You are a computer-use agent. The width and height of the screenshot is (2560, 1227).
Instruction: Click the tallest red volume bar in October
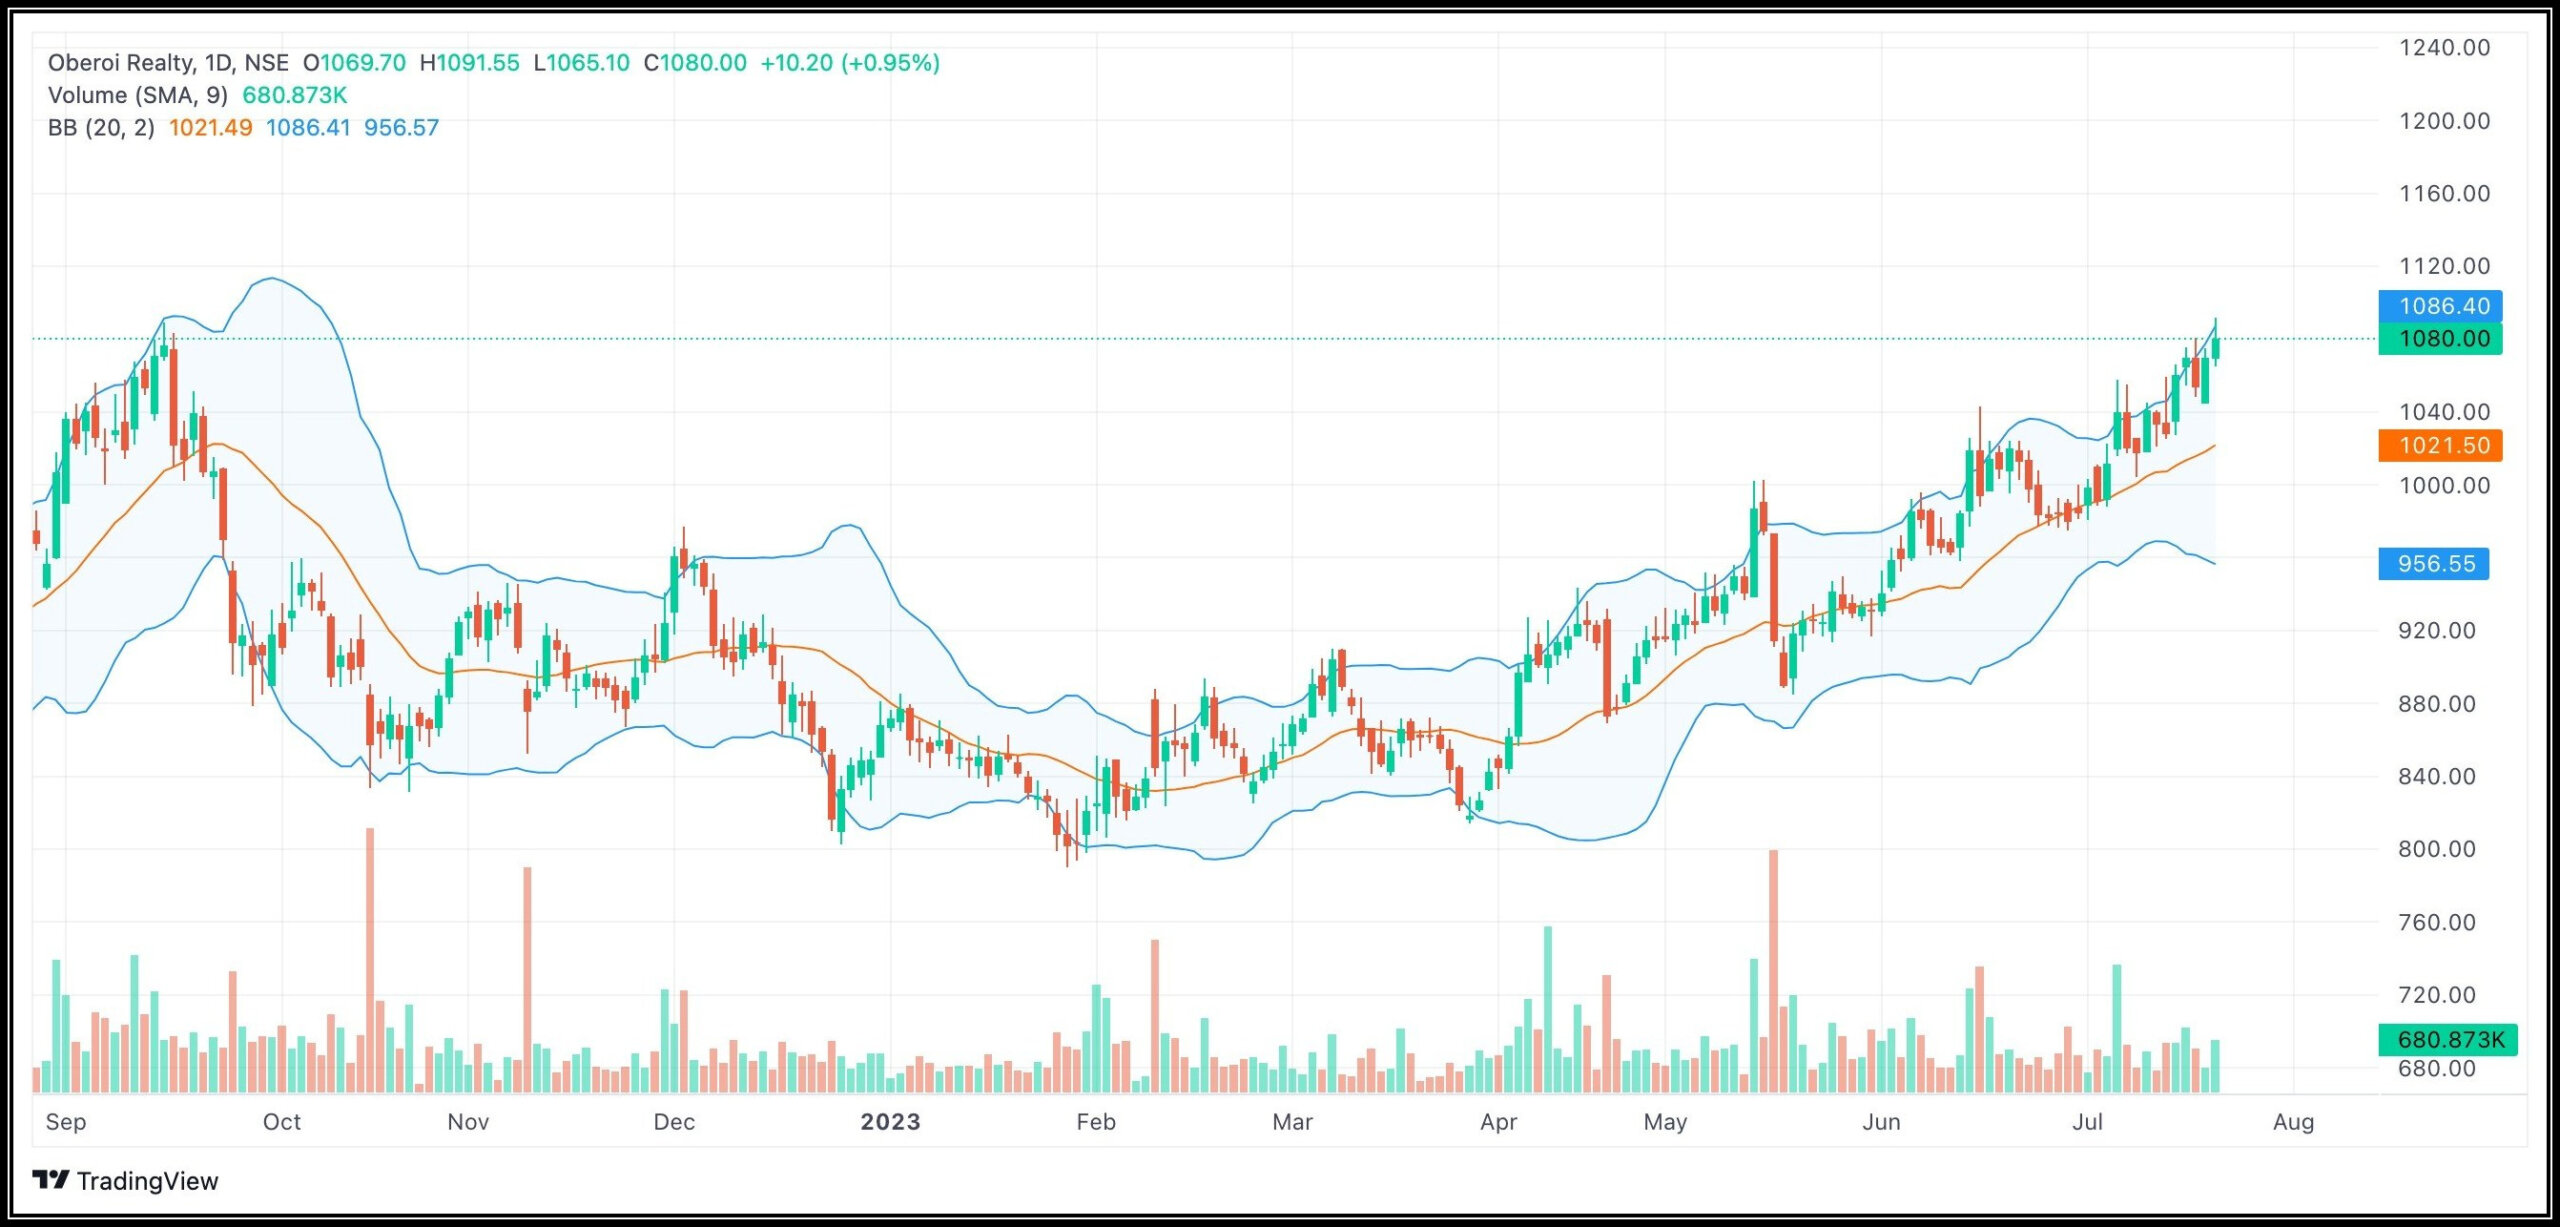coord(370,960)
